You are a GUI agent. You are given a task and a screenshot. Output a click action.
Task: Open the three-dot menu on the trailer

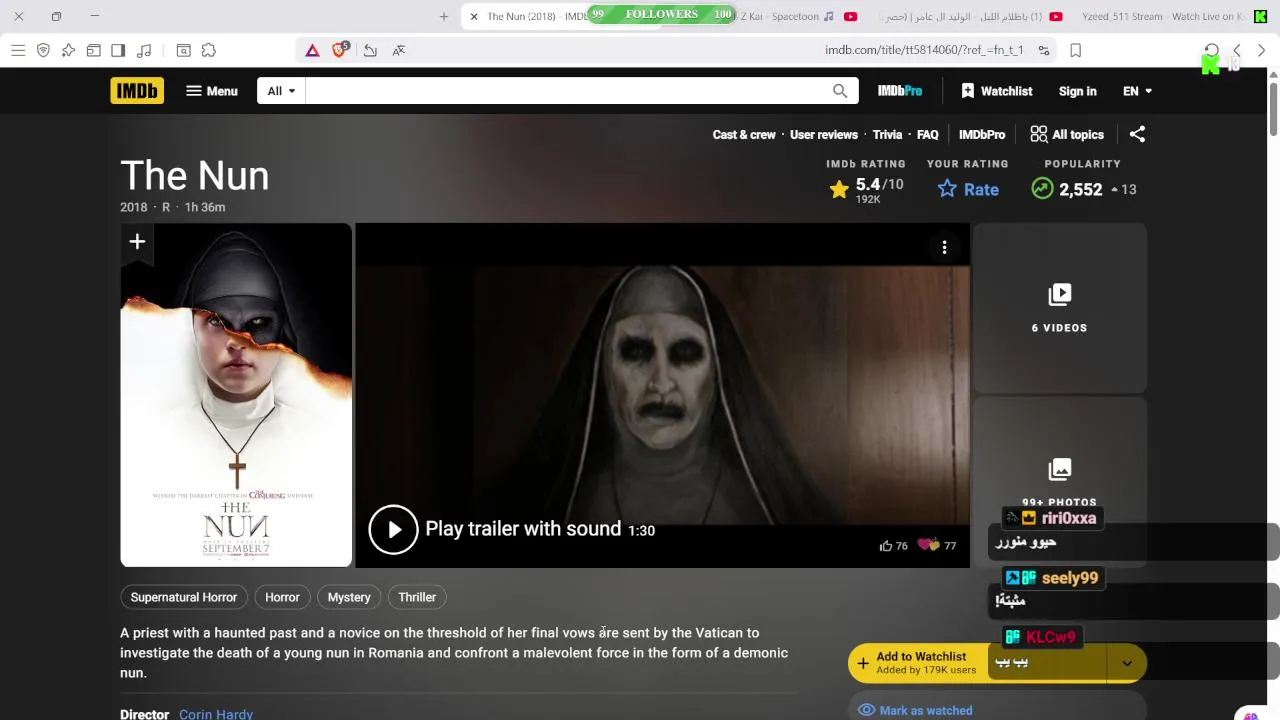click(944, 248)
